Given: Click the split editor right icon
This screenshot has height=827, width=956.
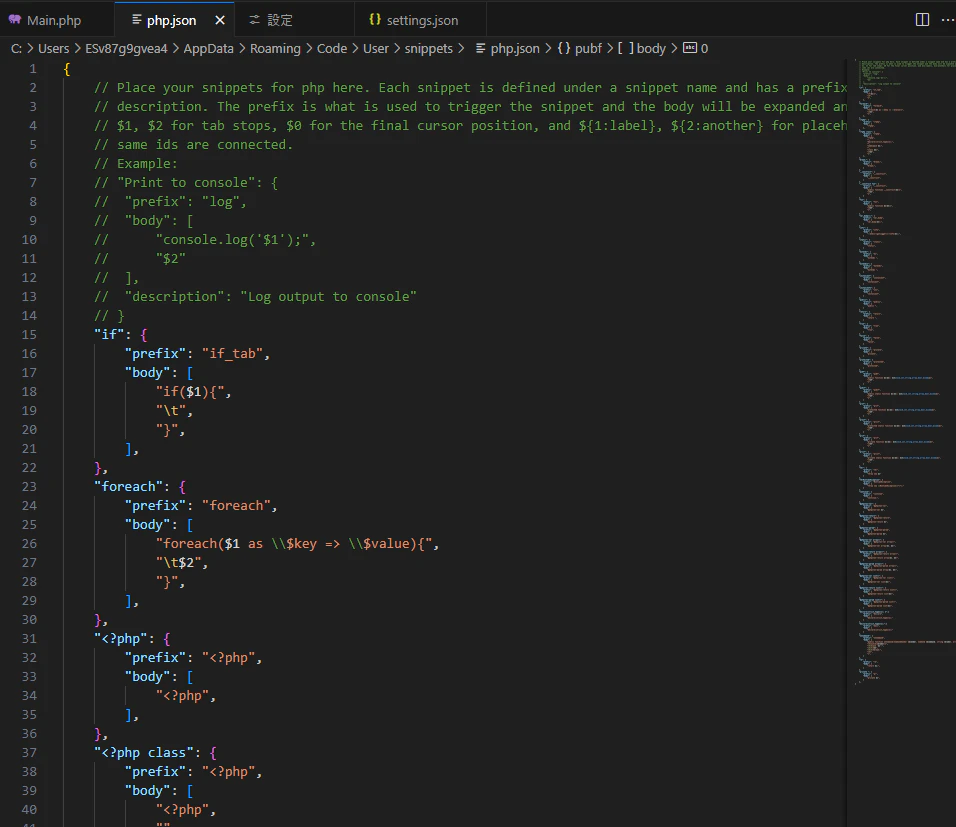Looking at the screenshot, I should [x=922, y=20].
